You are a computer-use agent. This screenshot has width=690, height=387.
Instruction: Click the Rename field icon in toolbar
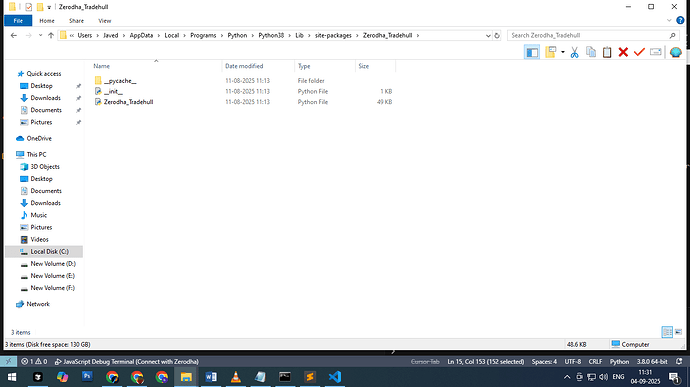656,52
